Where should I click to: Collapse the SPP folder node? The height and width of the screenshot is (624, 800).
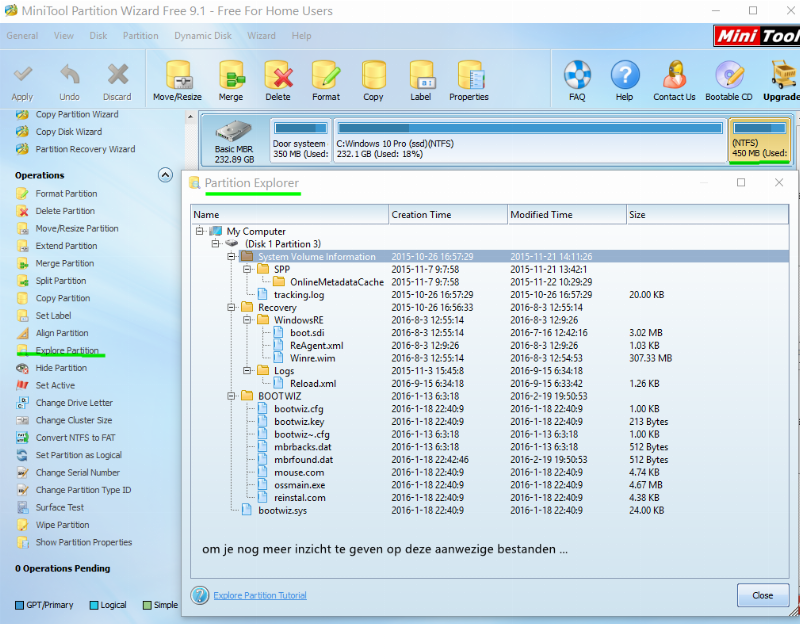[x=247, y=269]
